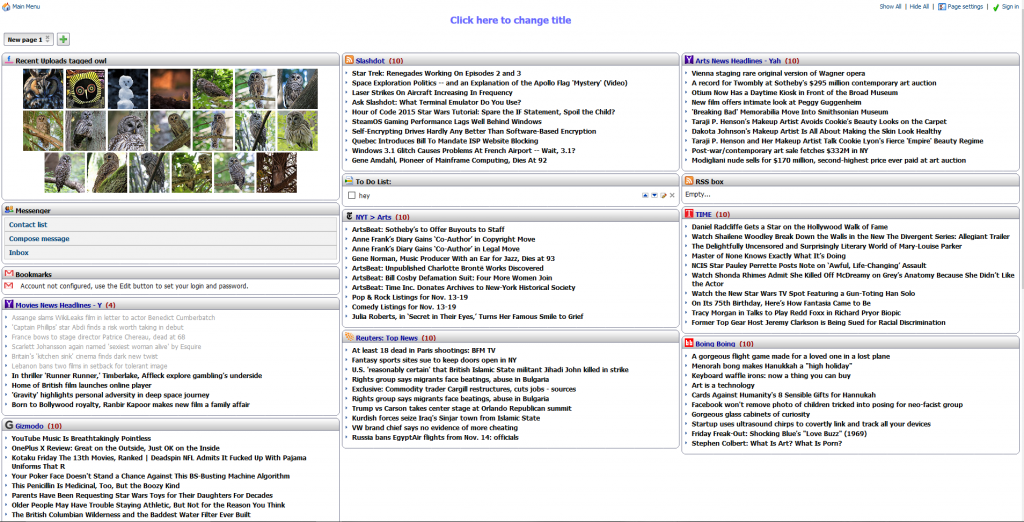The height and width of the screenshot is (522, 1024).
Task: Open 'Keyboard waffle irons: now a thing you can buy'
Action: pos(771,376)
